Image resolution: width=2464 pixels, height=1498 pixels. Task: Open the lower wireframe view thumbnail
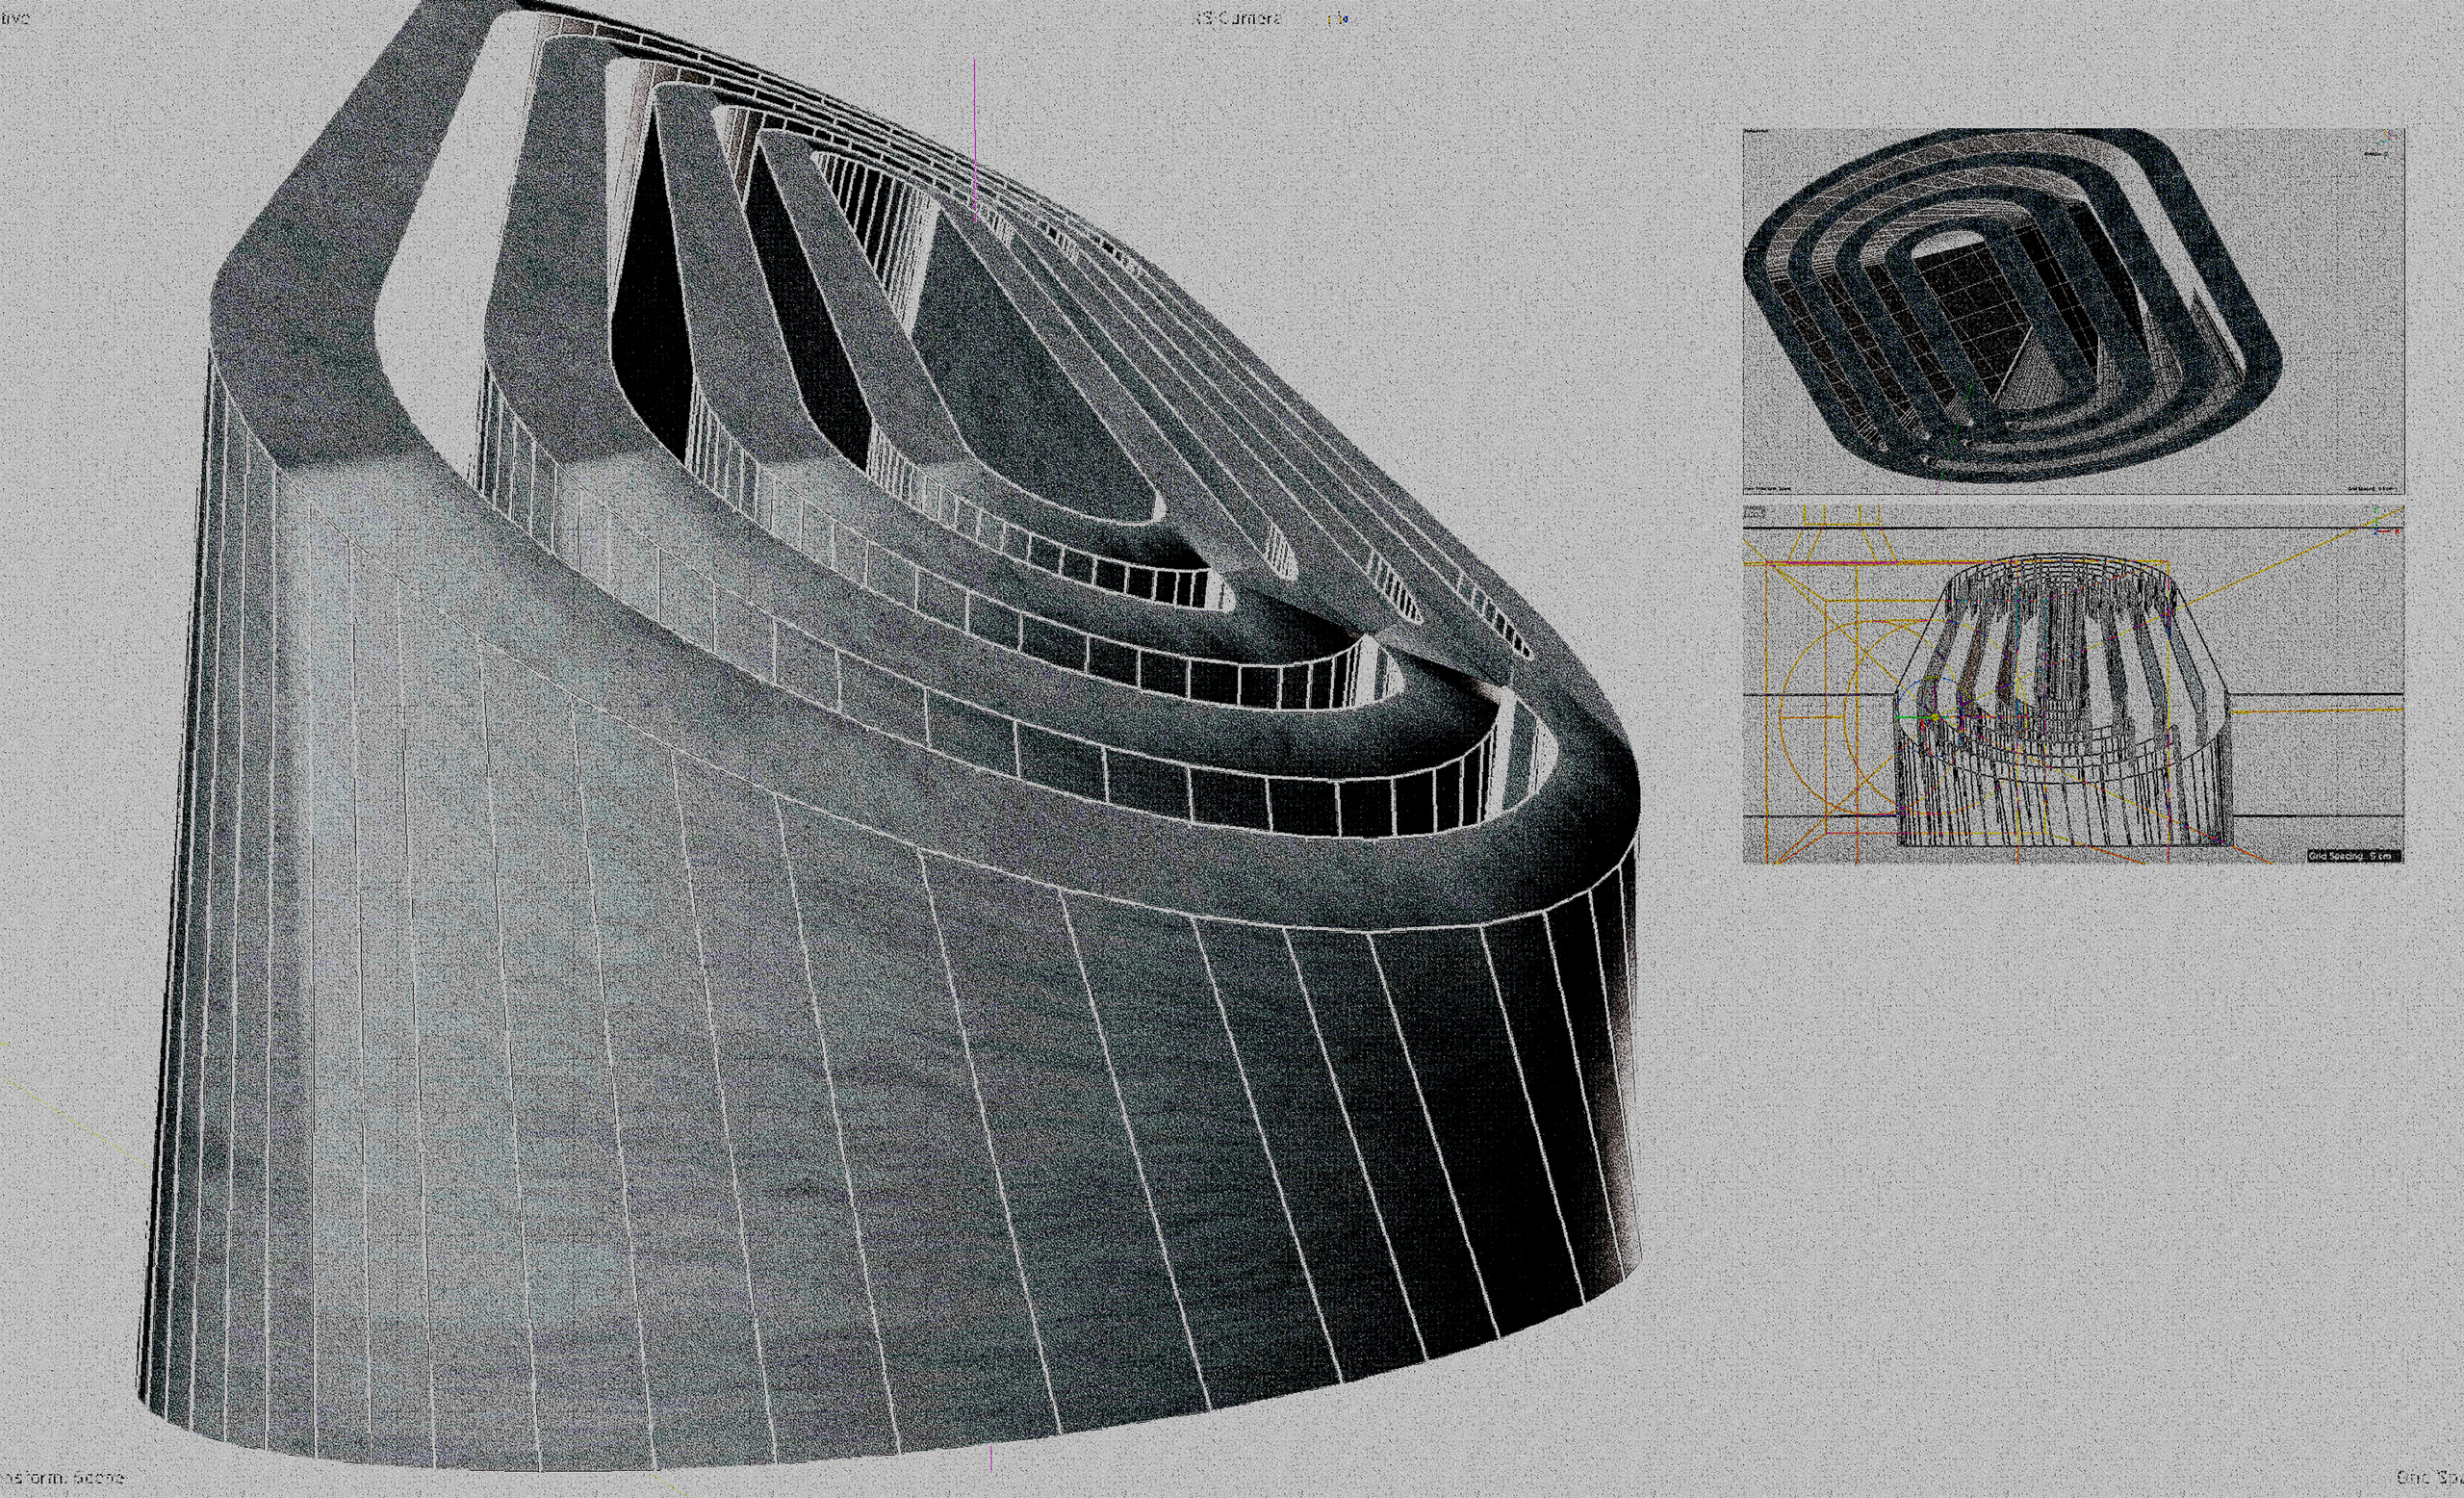click(x=2073, y=684)
